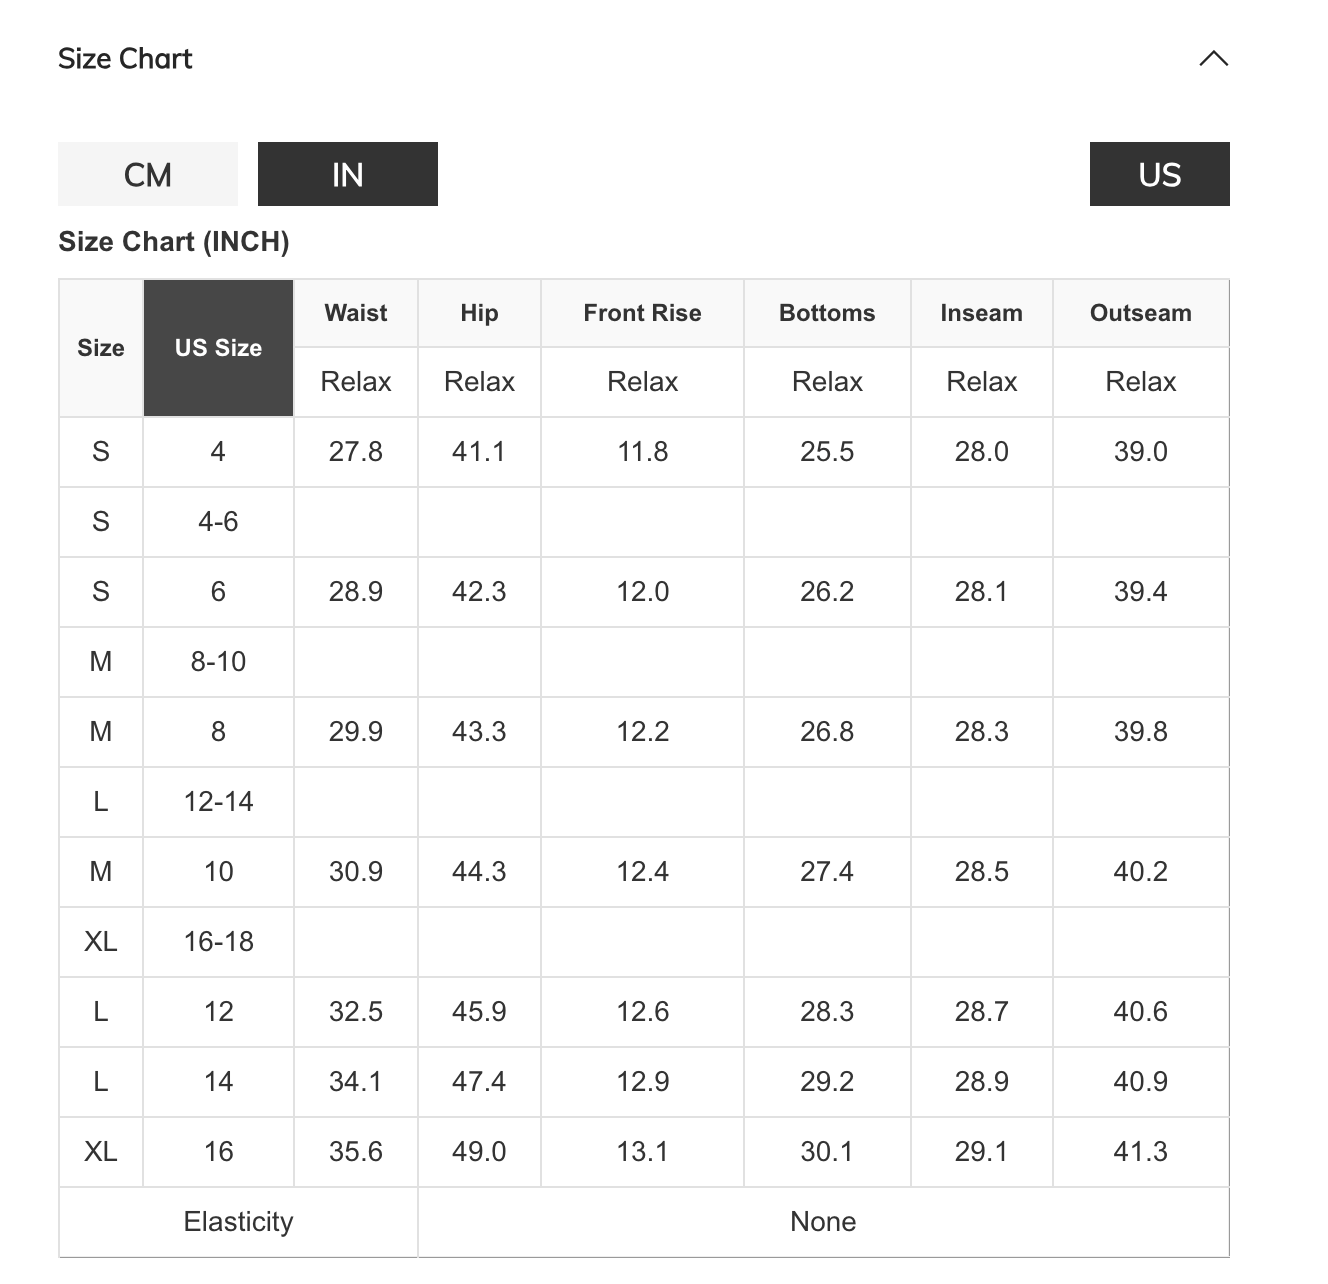This screenshot has width=1328, height=1284.
Task: Switch measurements to CM
Action: pos(148,175)
